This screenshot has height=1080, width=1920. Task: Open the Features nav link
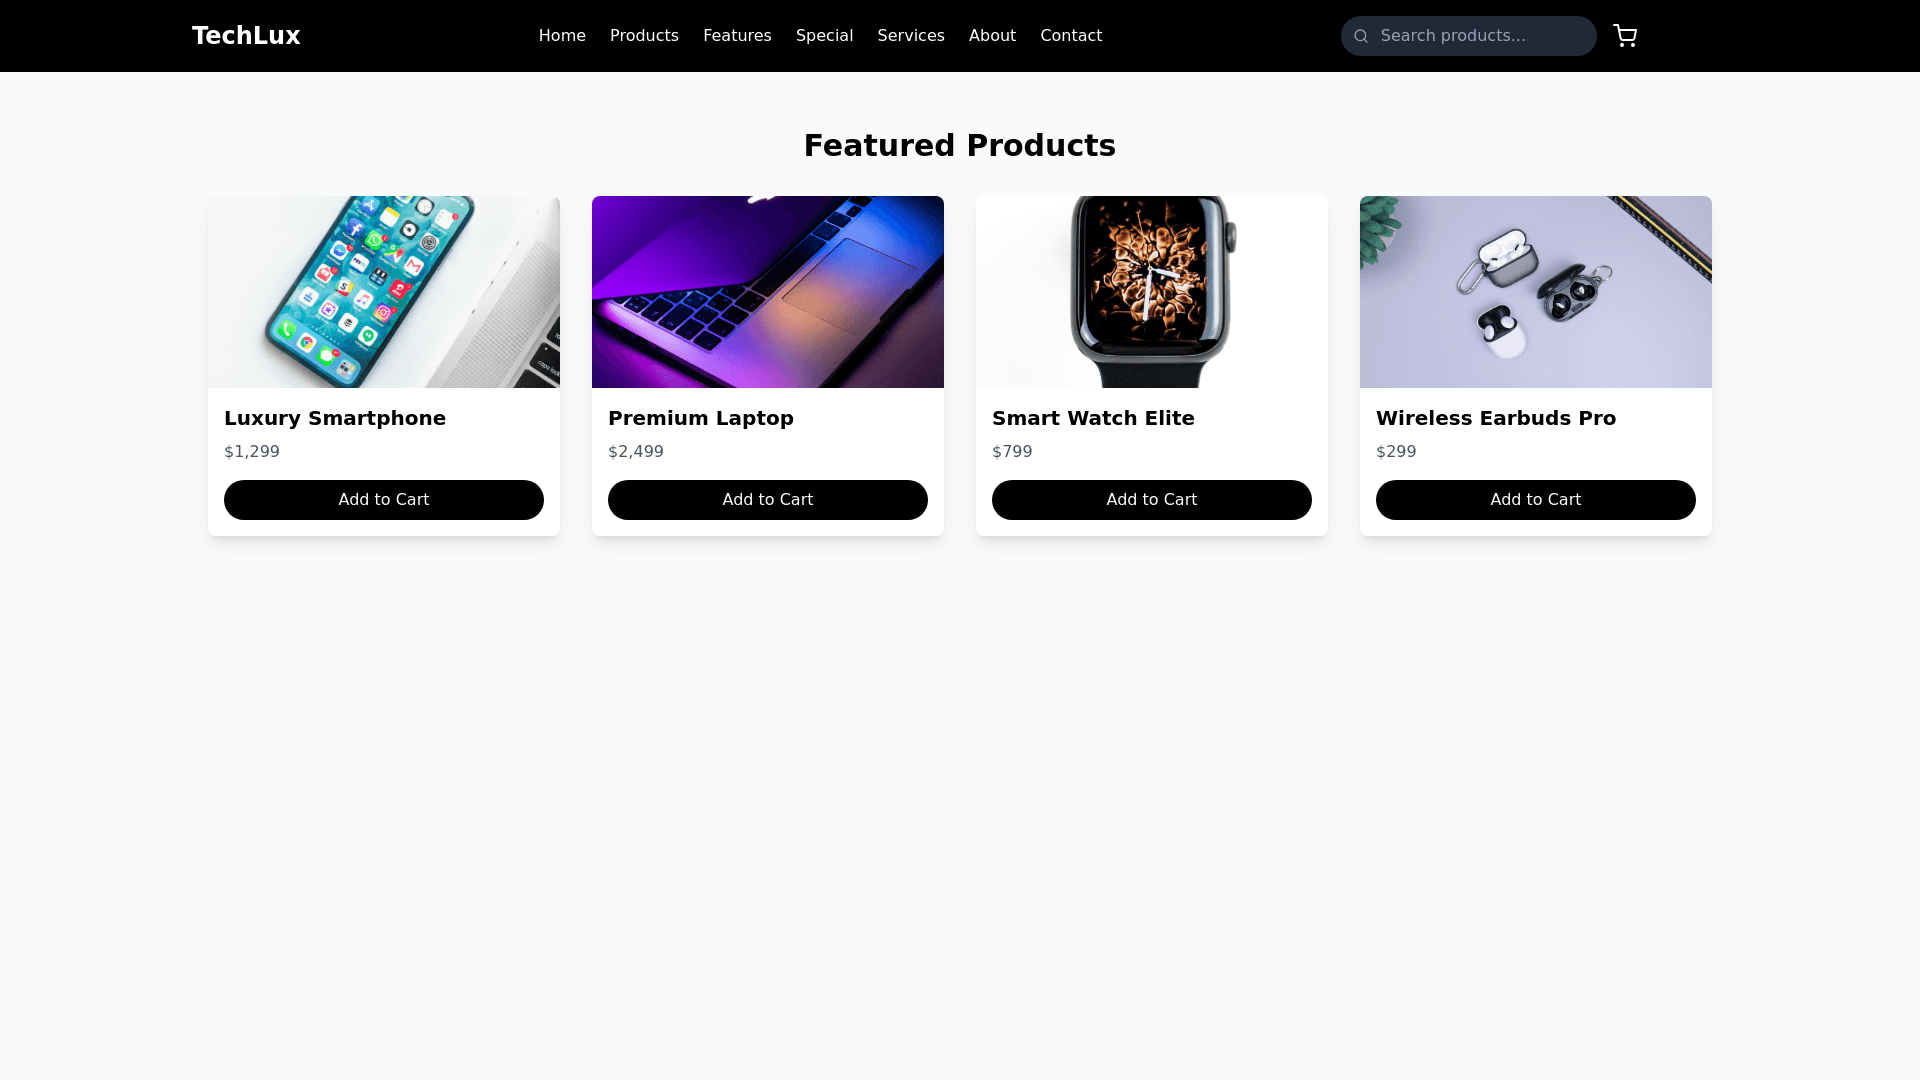tap(737, 36)
